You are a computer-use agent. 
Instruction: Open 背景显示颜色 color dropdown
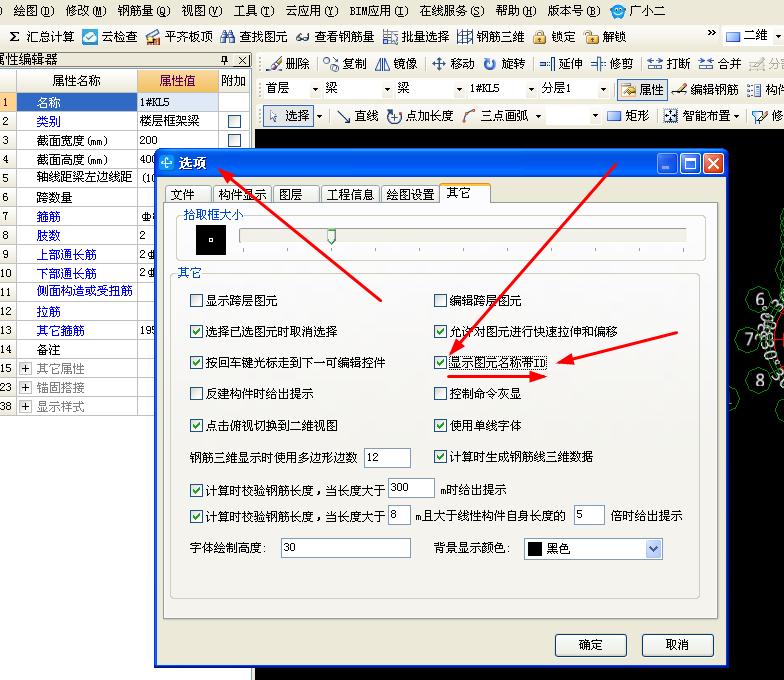(x=654, y=549)
